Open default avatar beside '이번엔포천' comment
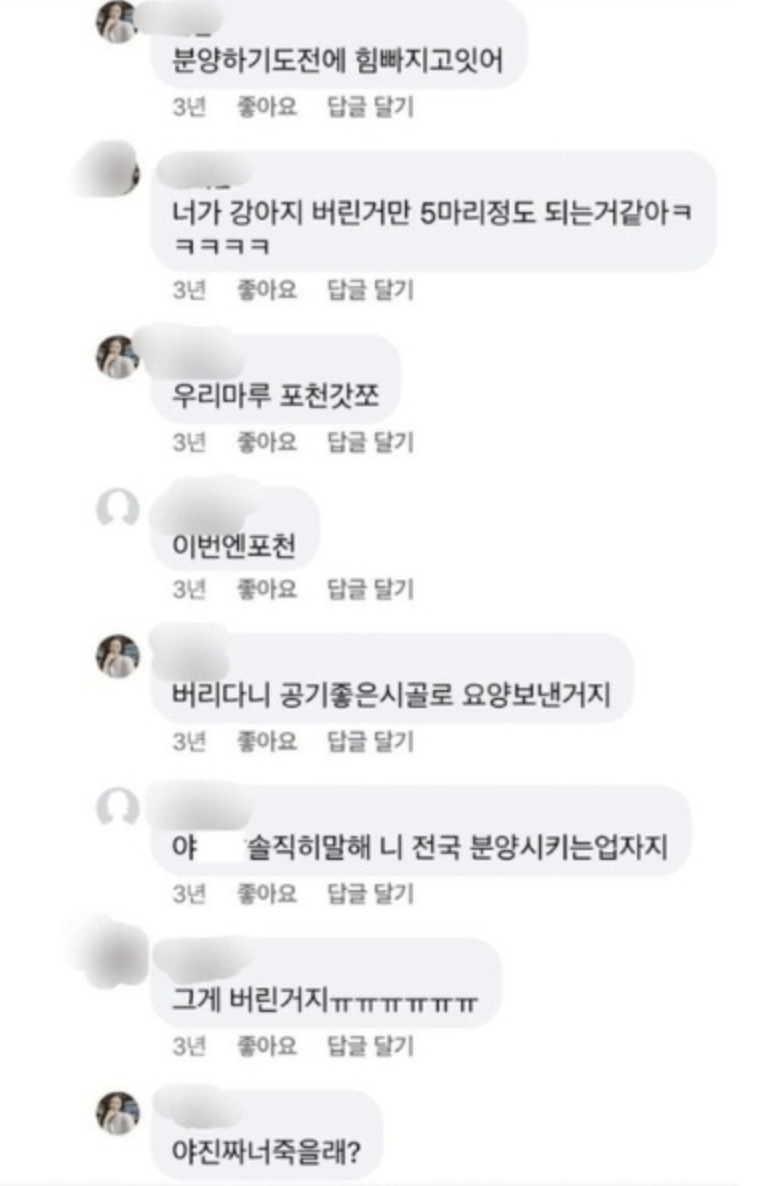 coord(117,508)
